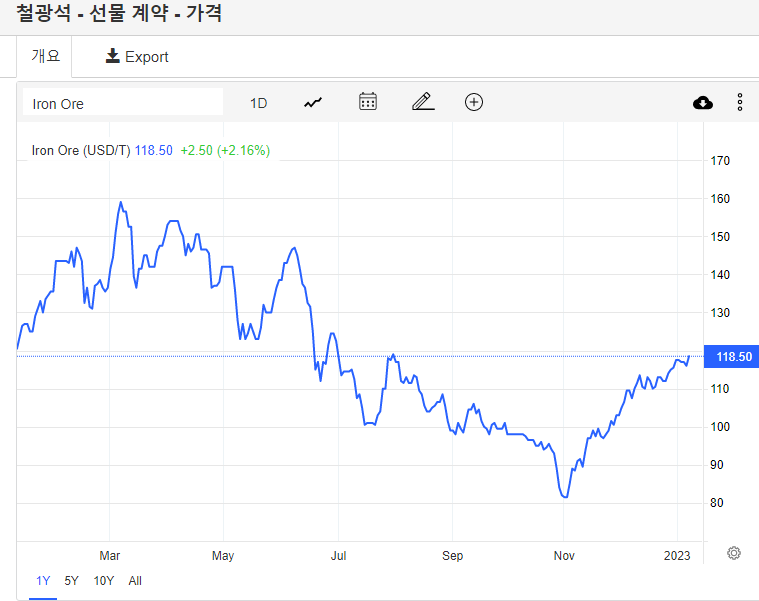Open the three-dot more options menu

(740, 103)
